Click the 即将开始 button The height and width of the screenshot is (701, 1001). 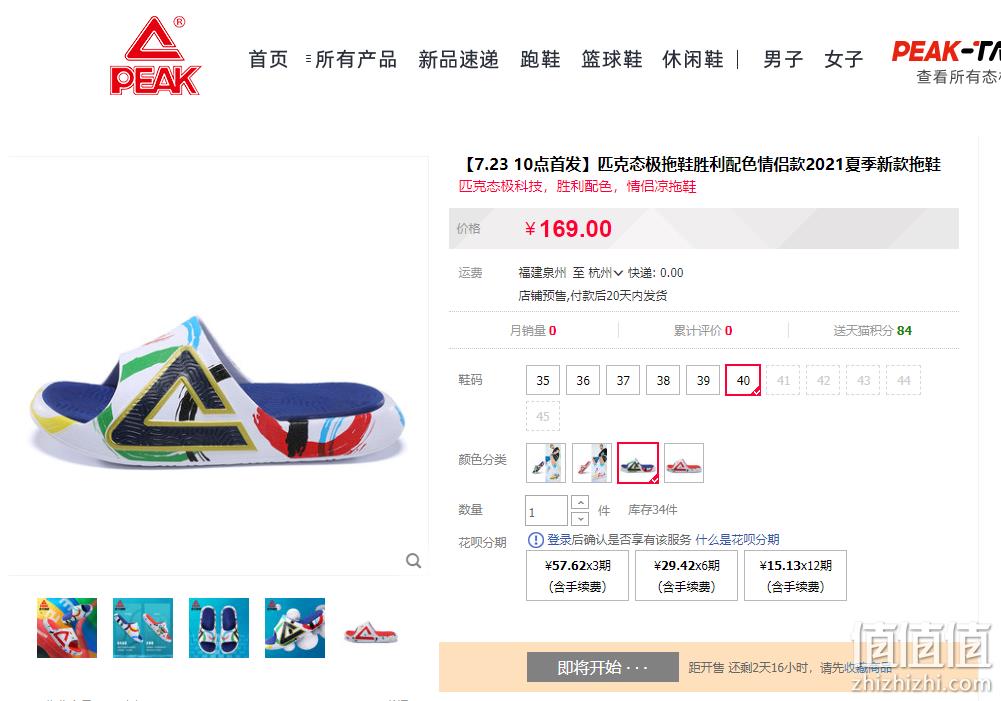[603, 668]
